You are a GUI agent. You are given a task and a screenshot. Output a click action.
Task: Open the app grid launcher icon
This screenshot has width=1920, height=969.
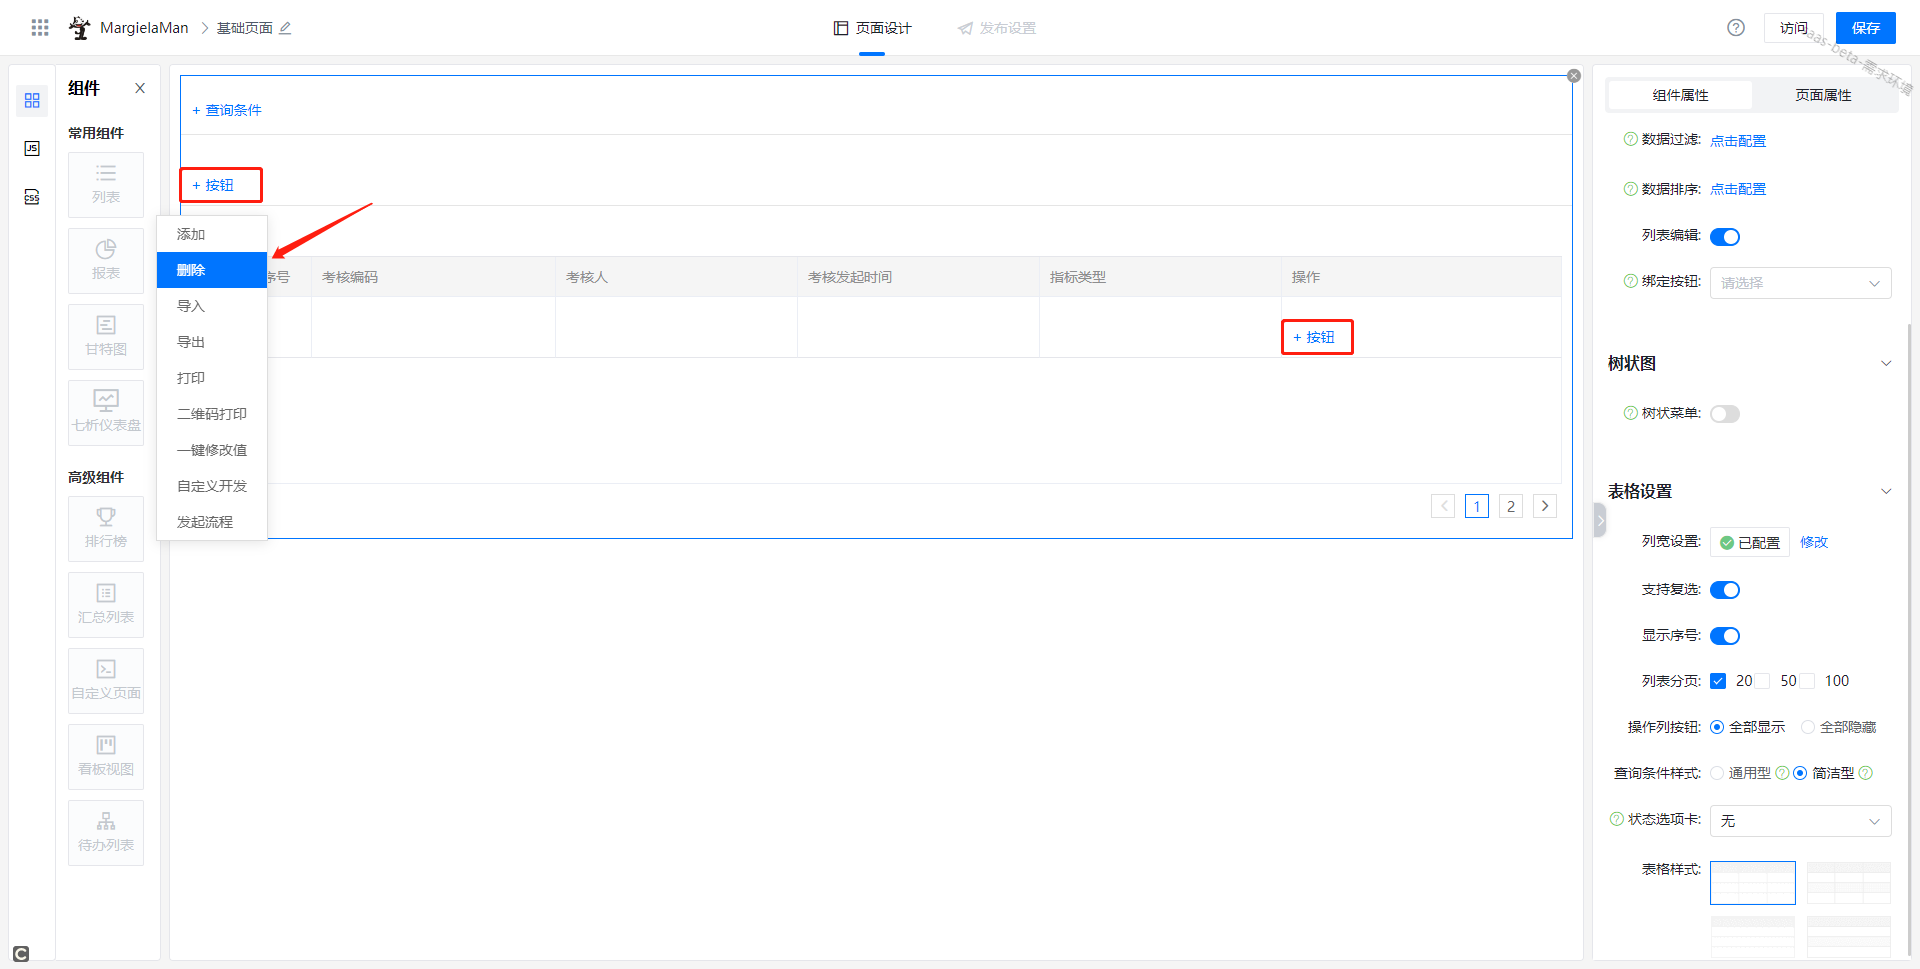click(x=40, y=28)
